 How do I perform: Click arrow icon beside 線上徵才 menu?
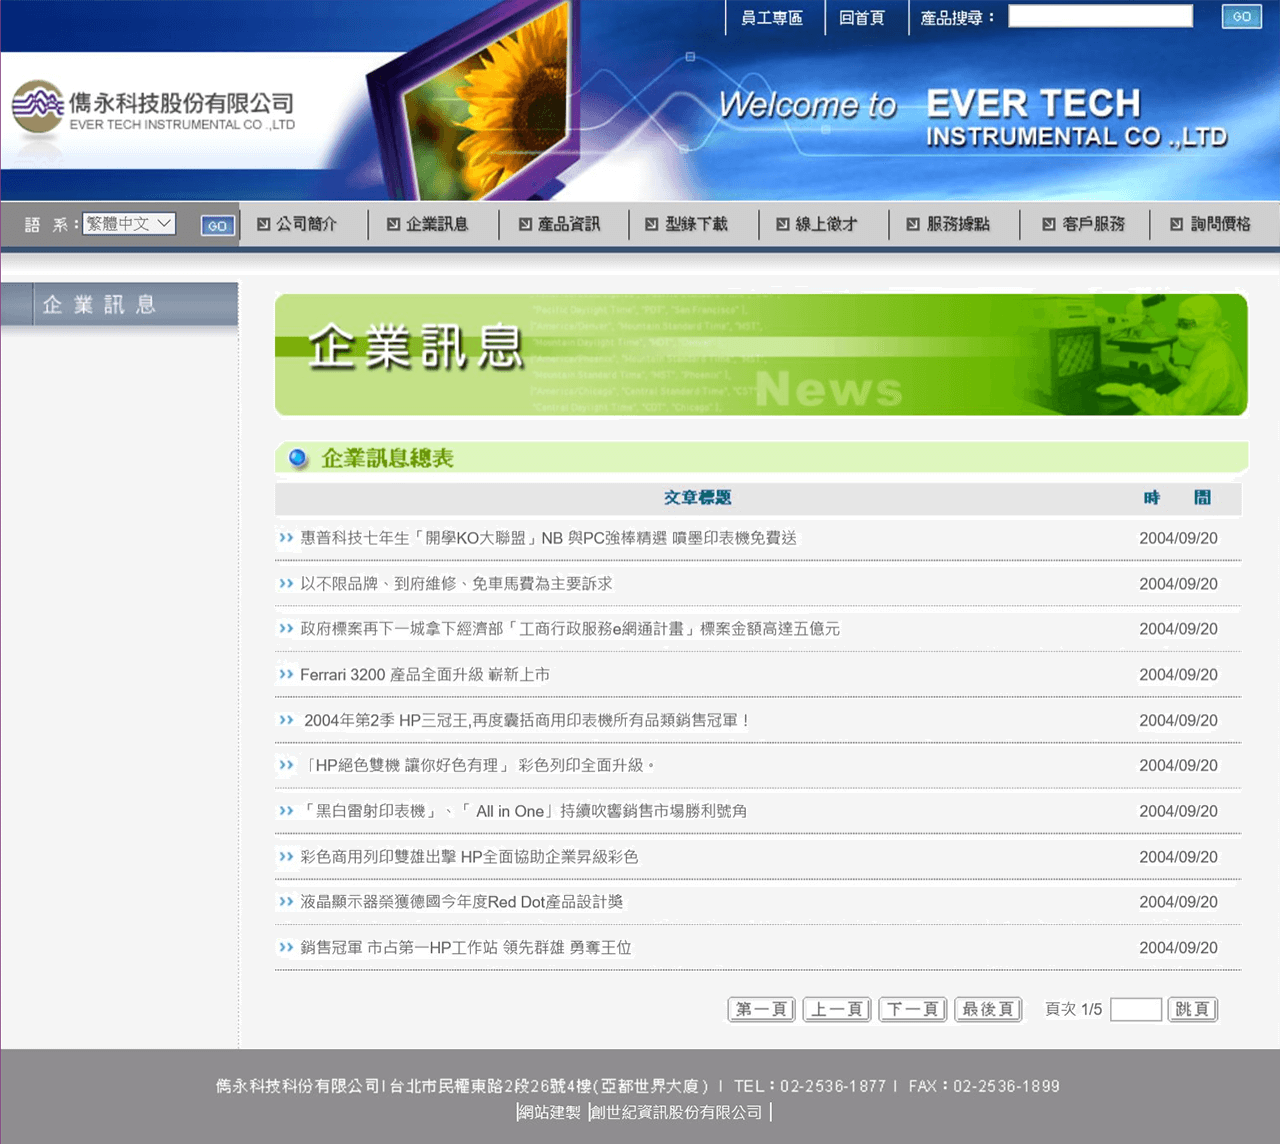(x=782, y=225)
